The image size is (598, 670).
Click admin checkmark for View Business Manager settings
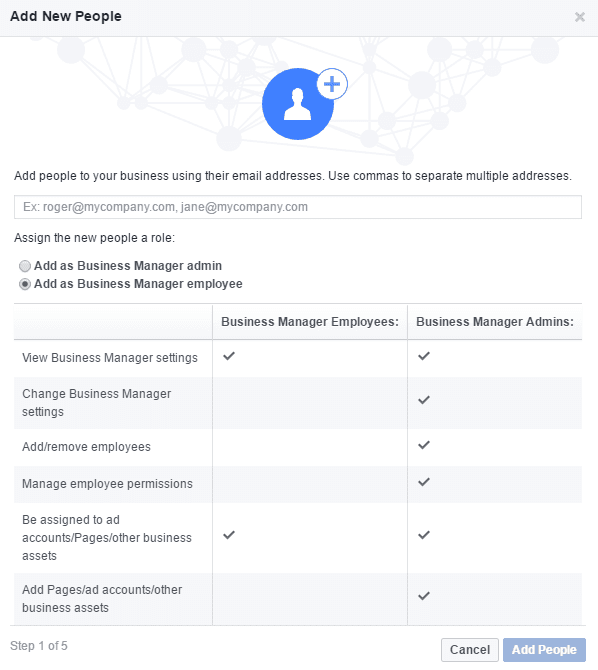tap(424, 356)
